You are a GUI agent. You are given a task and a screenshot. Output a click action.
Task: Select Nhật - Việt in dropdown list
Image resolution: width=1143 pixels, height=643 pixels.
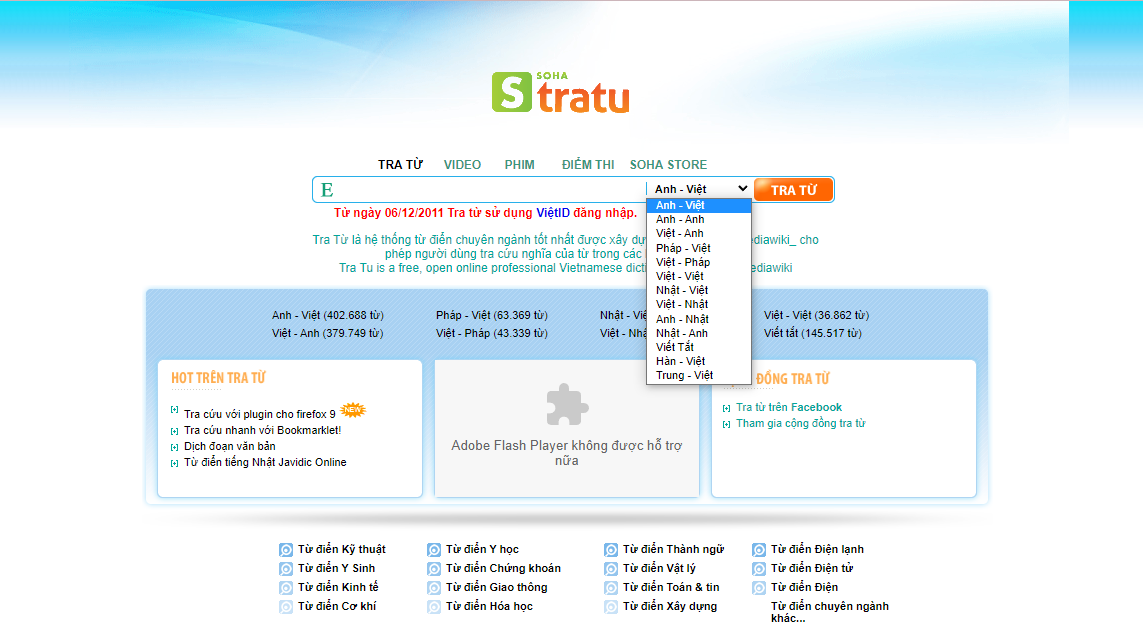(x=699, y=290)
